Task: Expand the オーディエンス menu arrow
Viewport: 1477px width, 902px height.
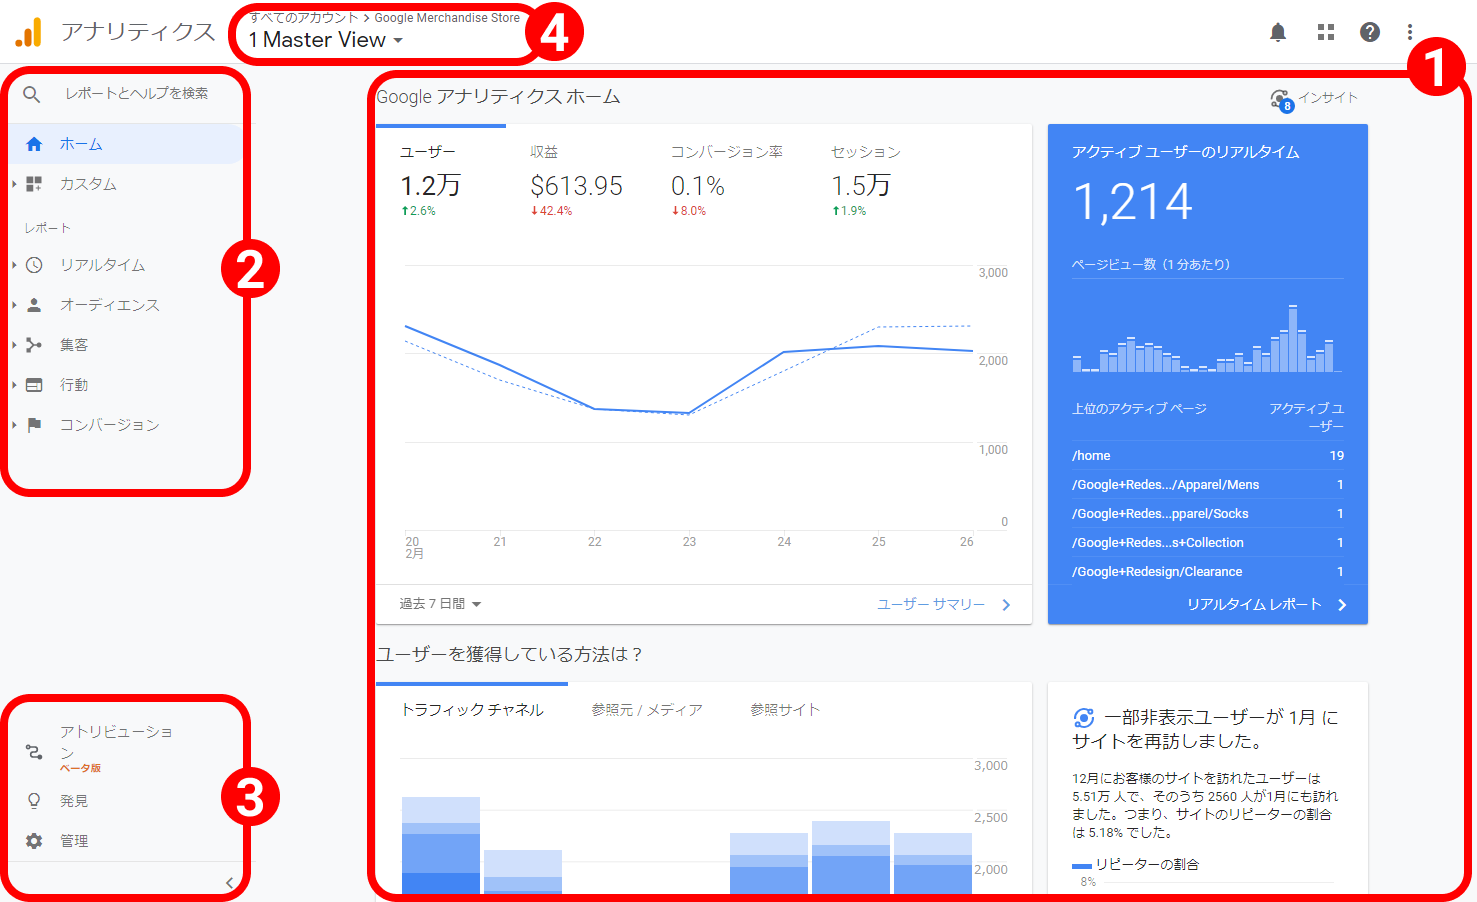Action: [14, 305]
